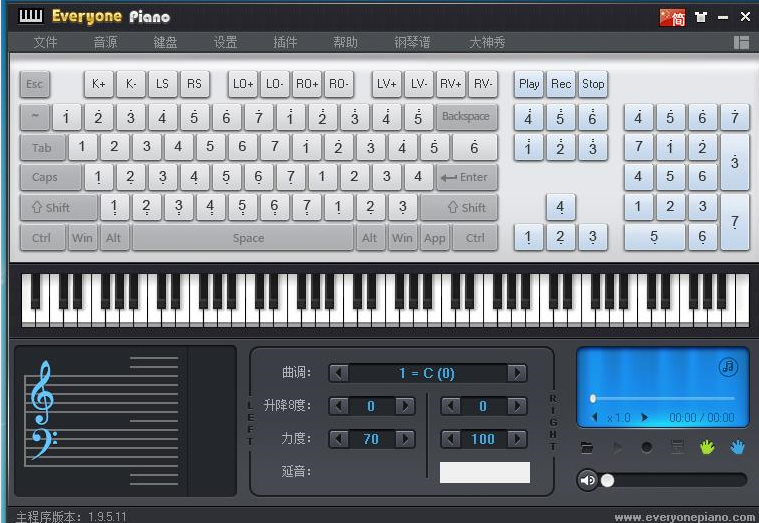Click the Esc key on the virtual keyboard
Viewport: 759px width, 523px height.
coord(34,84)
